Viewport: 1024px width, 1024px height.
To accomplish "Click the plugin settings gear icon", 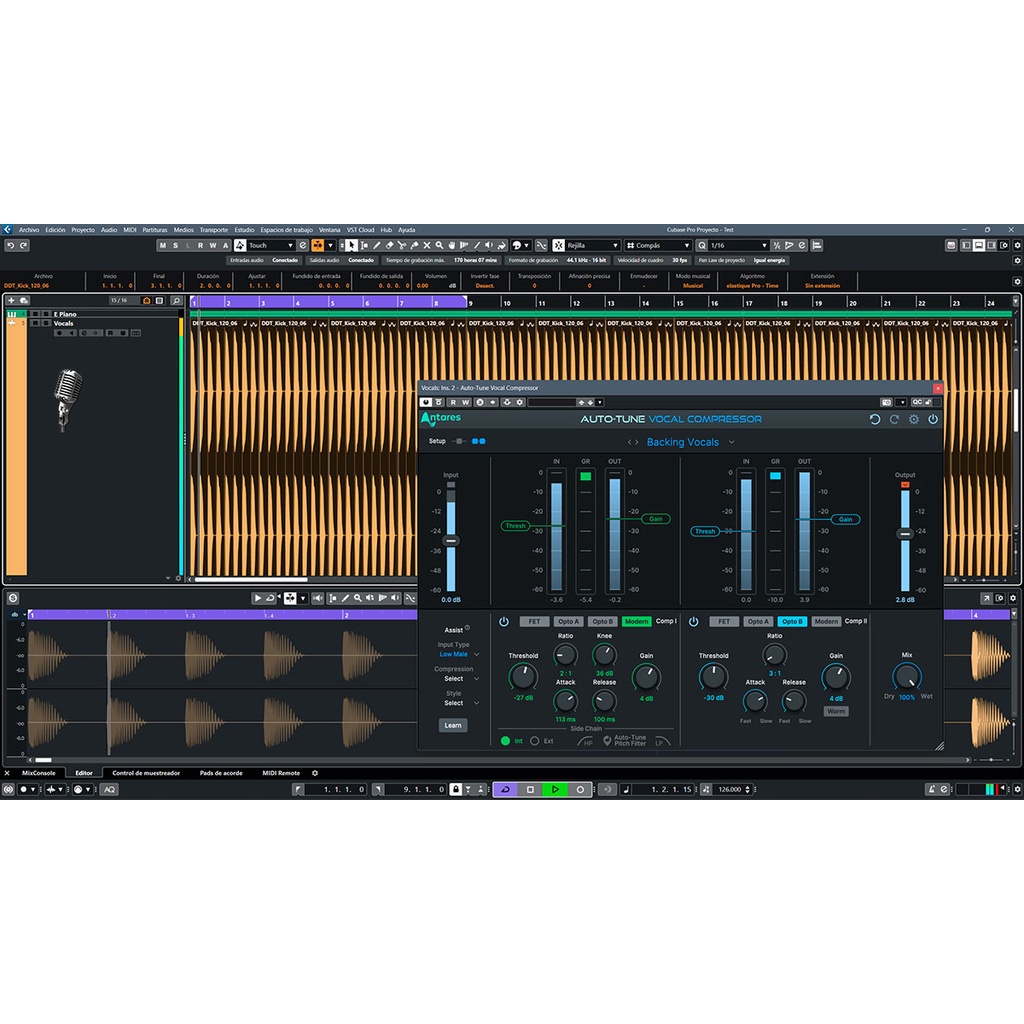I will point(913,420).
